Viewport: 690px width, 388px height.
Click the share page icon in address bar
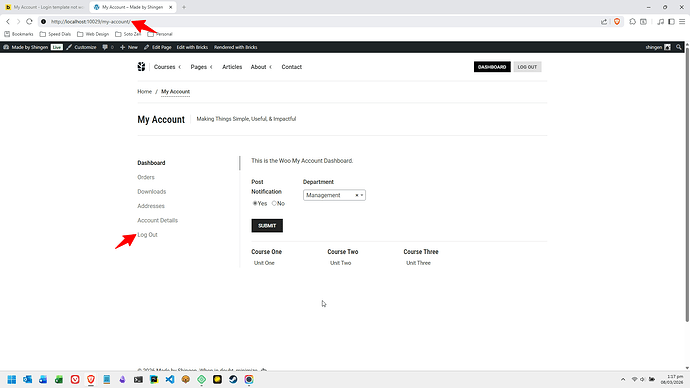(604, 22)
